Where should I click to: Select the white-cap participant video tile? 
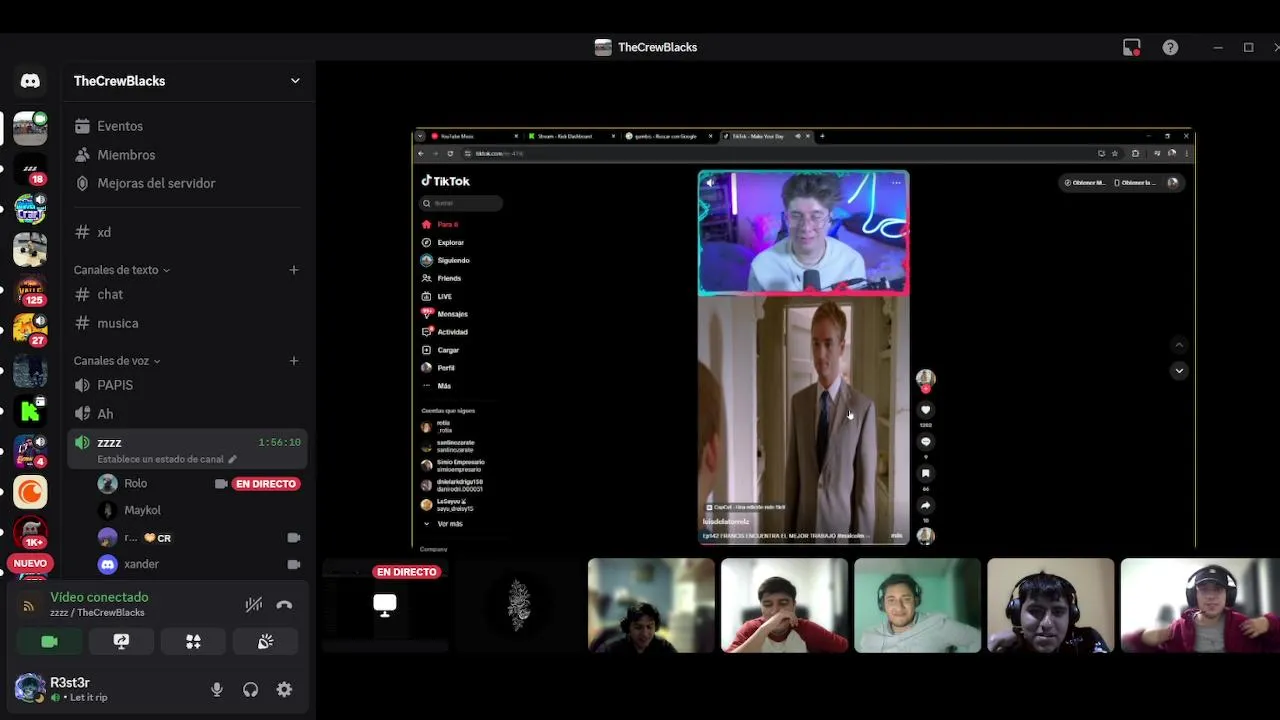(x=1200, y=605)
